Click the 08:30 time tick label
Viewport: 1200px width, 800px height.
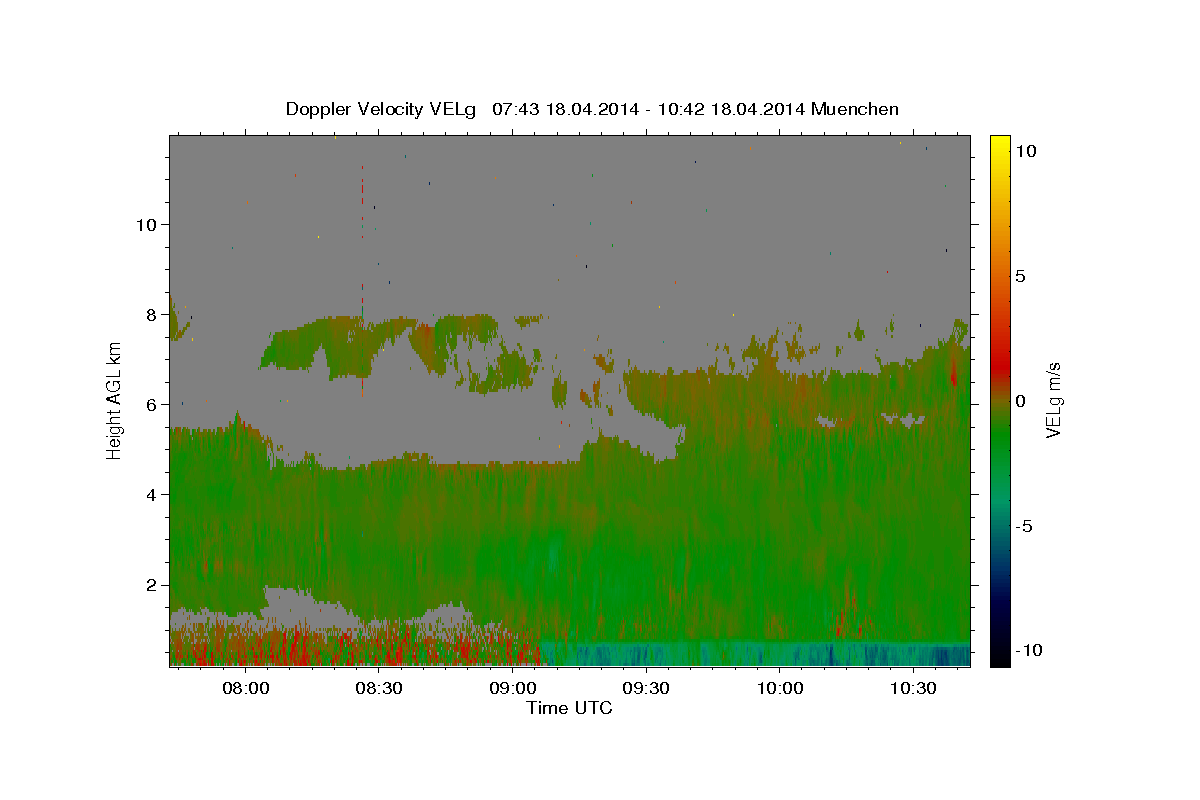coord(379,688)
